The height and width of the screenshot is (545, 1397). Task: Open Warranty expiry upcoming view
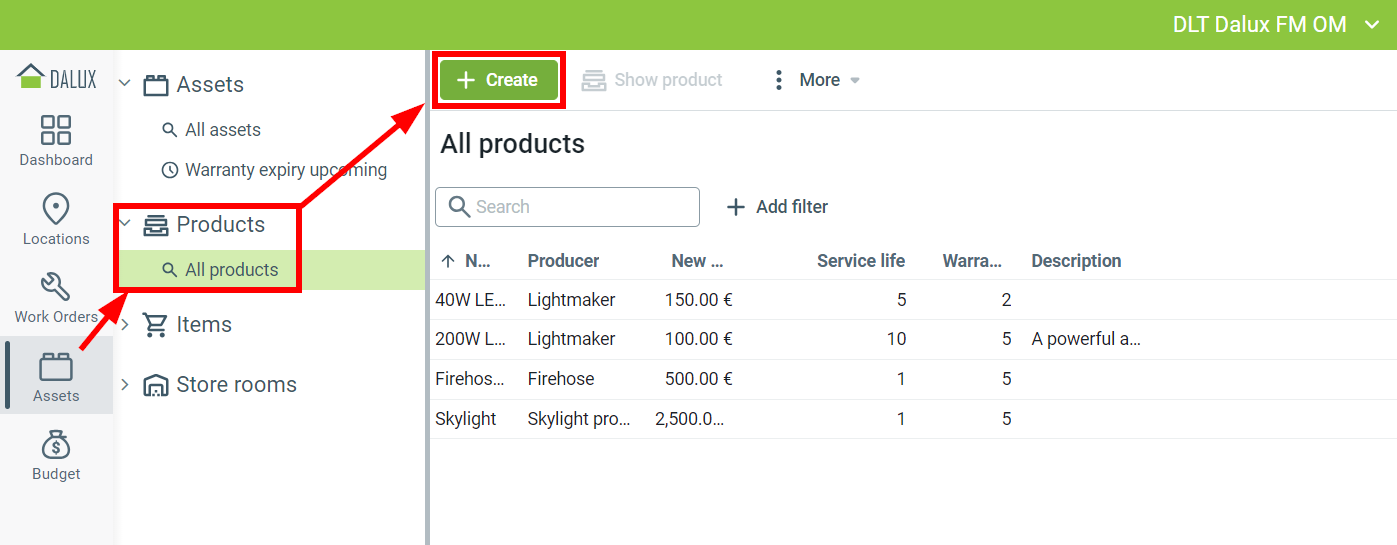click(285, 170)
